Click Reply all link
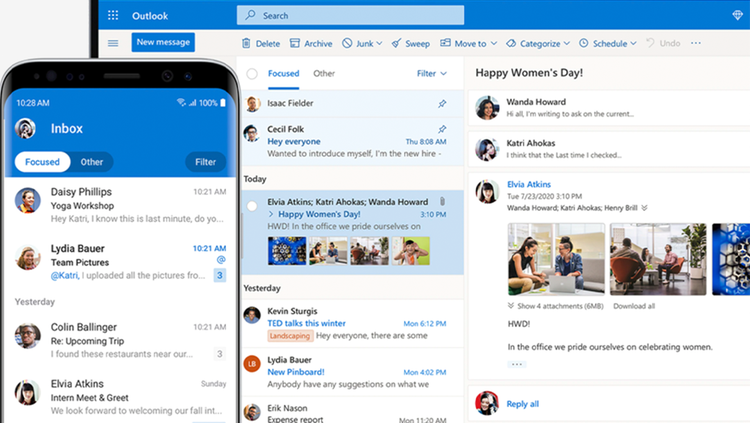Viewport: 750px width, 423px height. pyautogui.click(x=522, y=404)
